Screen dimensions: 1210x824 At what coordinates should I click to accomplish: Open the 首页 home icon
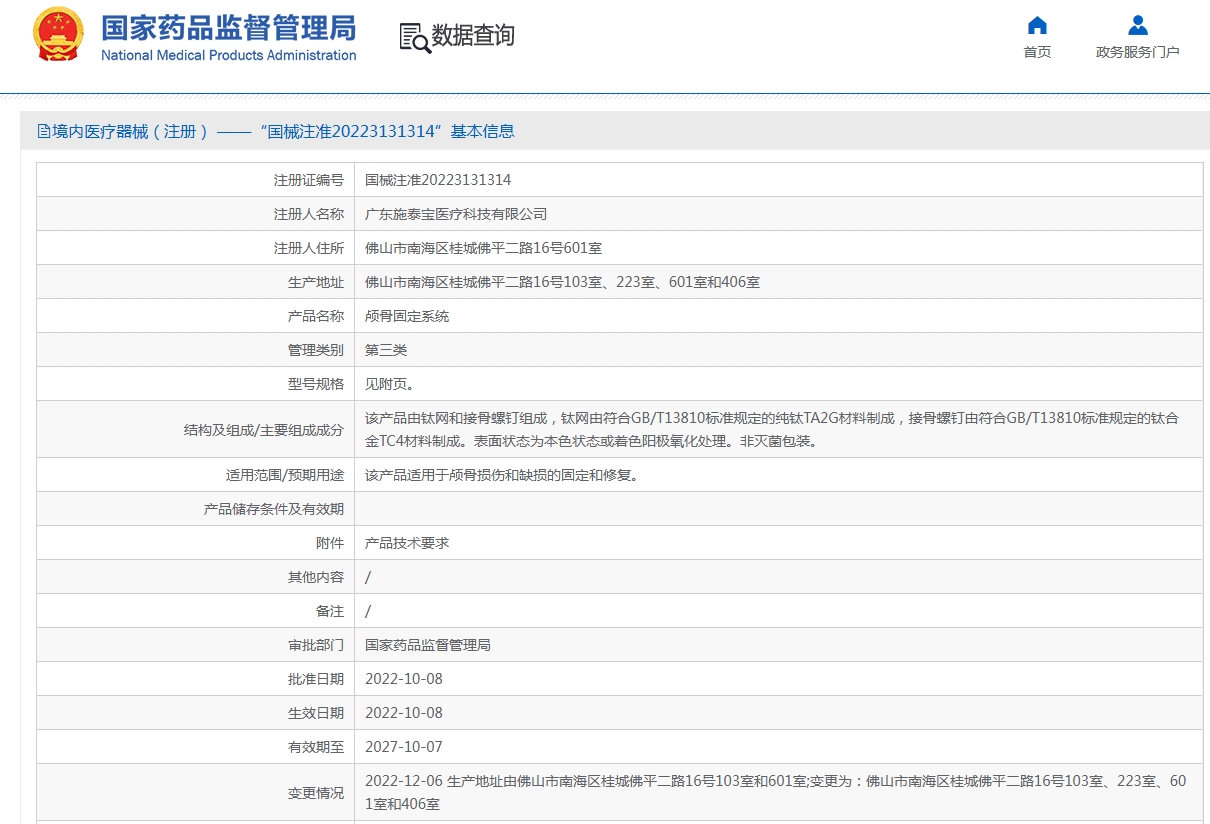click(1037, 25)
